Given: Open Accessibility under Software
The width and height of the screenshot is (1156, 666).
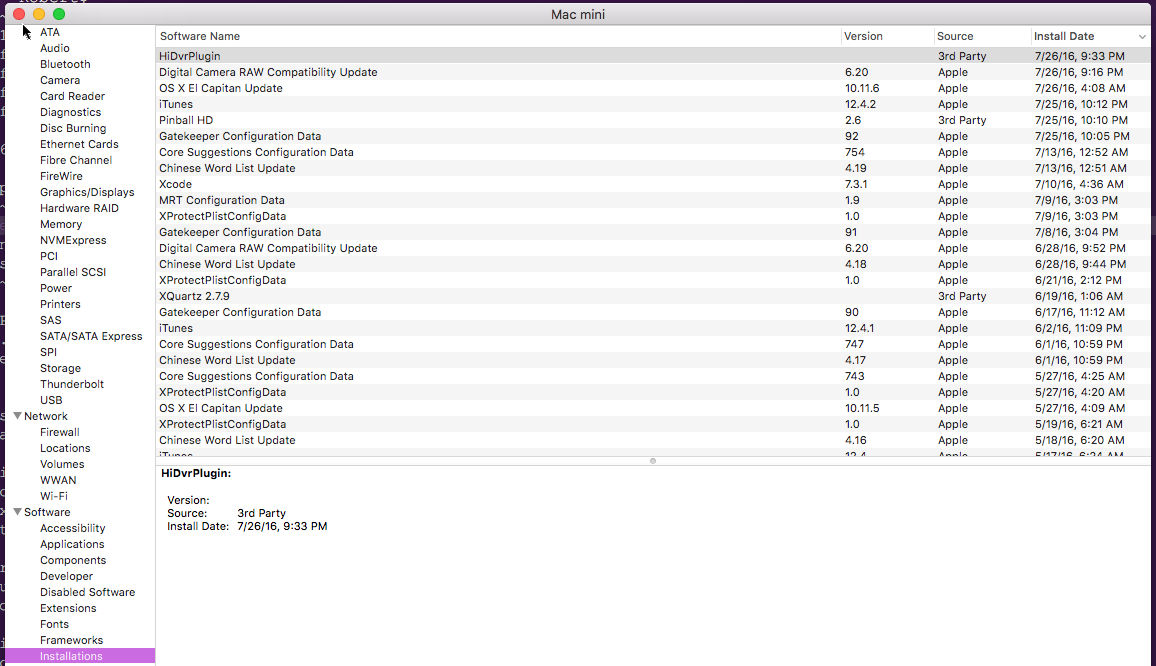Looking at the screenshot, I should pos(72,528).
